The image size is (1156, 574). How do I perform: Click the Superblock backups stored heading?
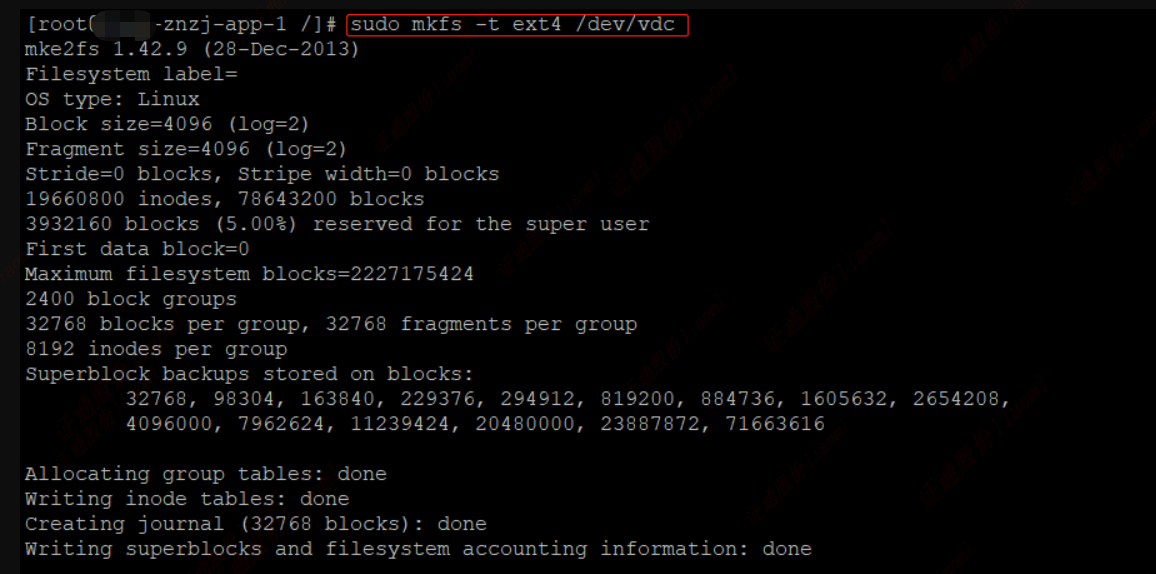(249, 374)
